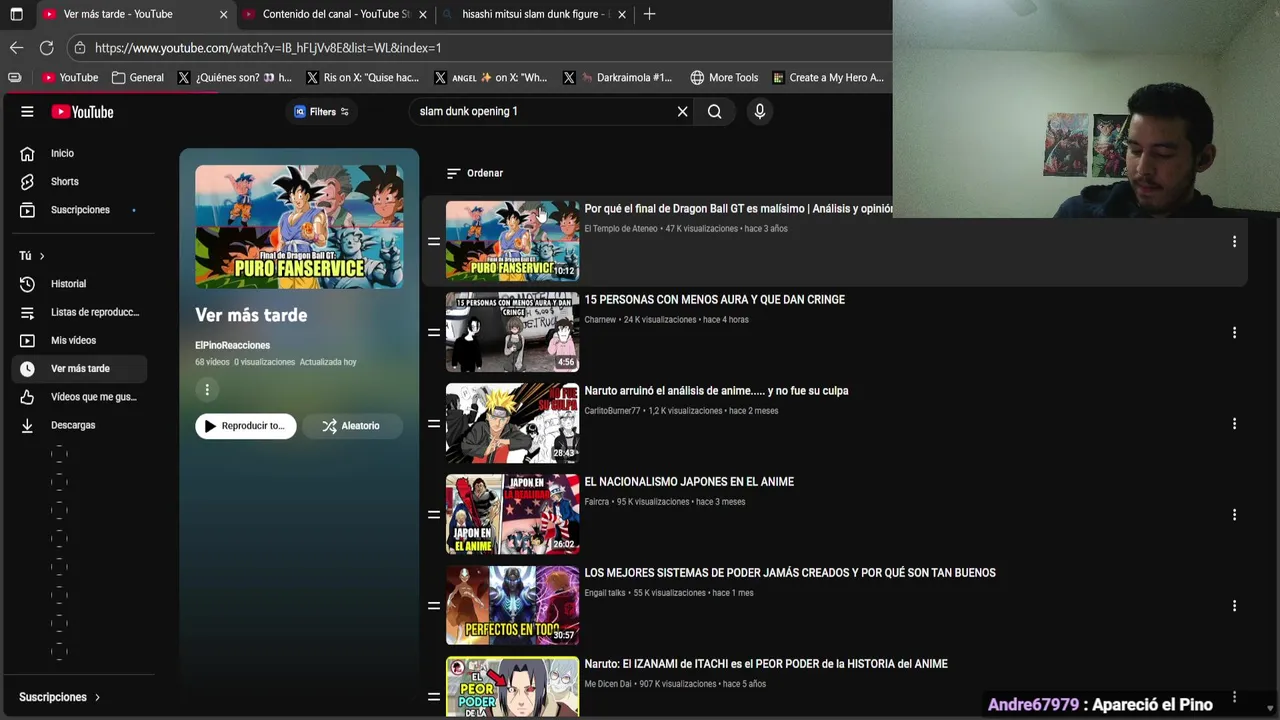Image resolution: width=1280 pixels, height=720 pixels.
Task: Open Vídeos que me gustan
Action: (80, 397)
